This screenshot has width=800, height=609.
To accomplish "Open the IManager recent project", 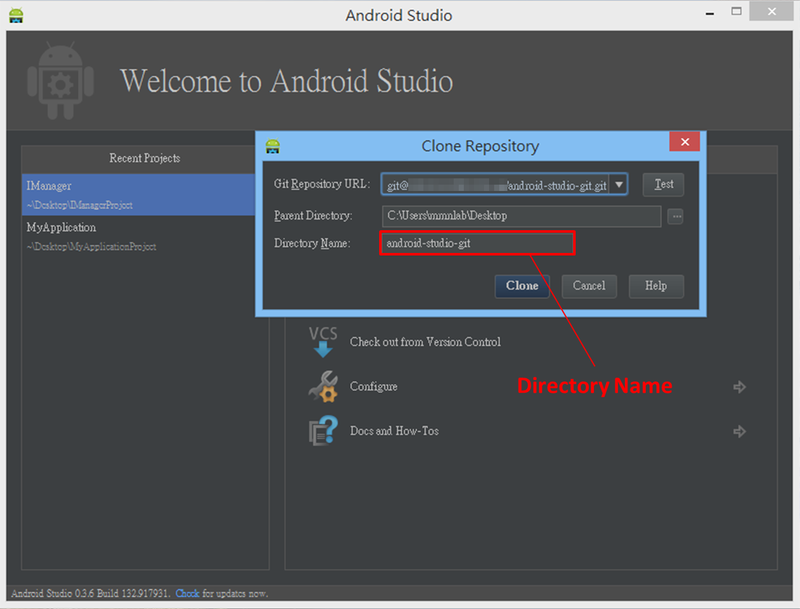I will click(x=138, y=194).
